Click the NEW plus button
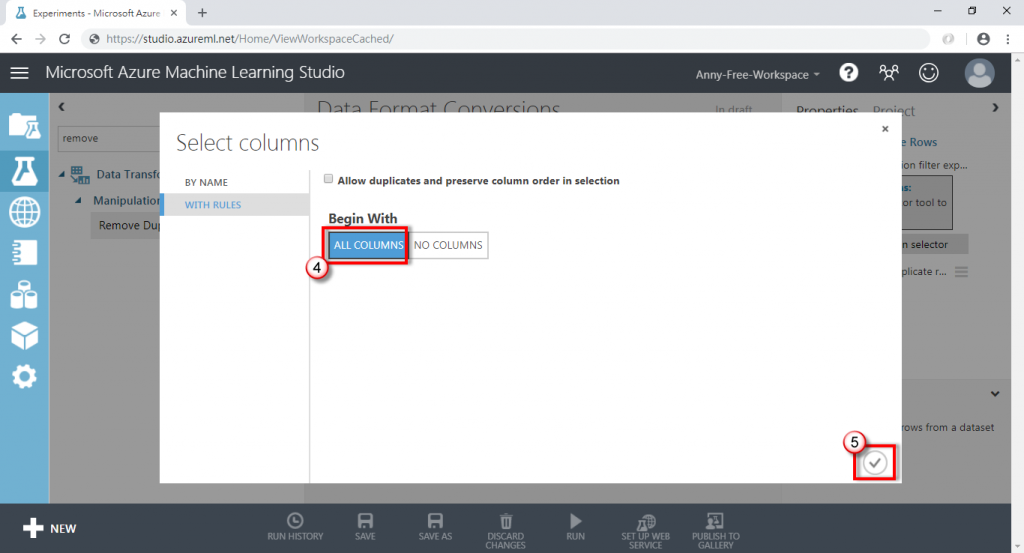 tap(50, 528)
